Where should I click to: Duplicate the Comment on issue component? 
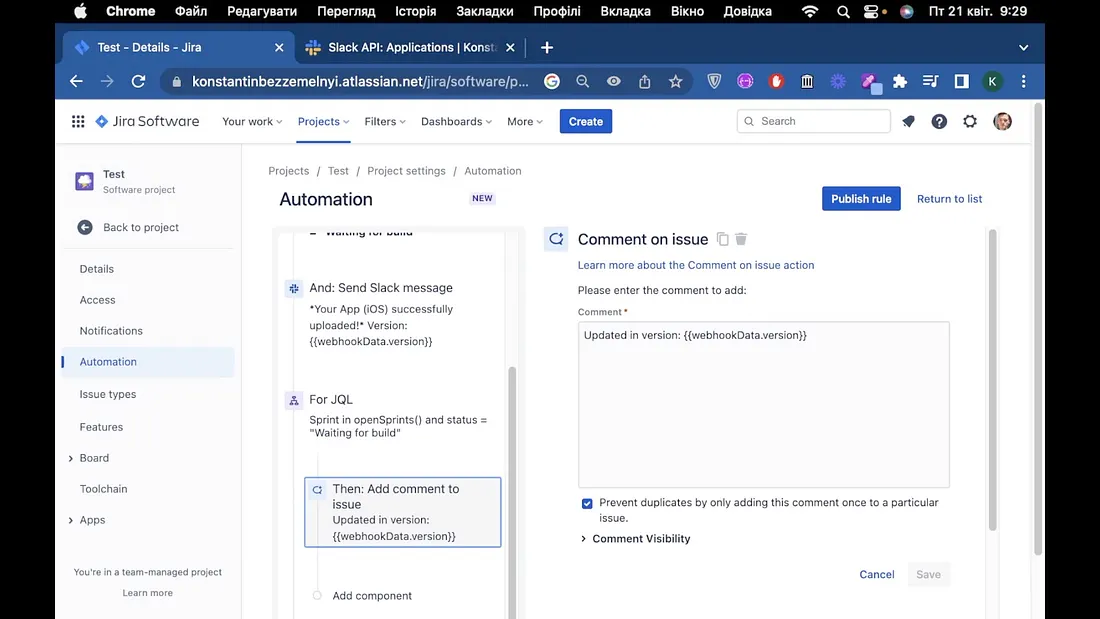[x=723, y=239]
